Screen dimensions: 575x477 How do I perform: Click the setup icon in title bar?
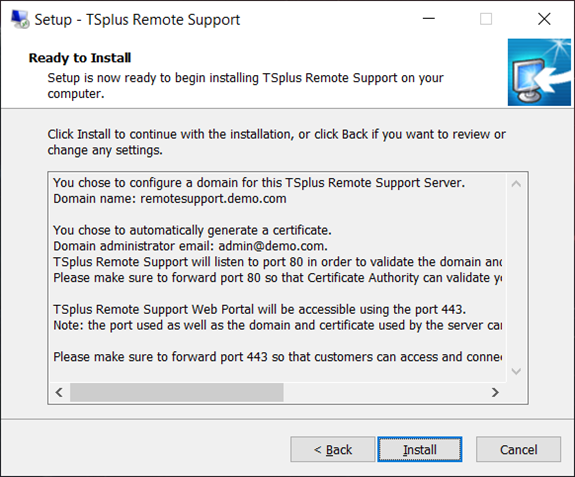(20, 19)
